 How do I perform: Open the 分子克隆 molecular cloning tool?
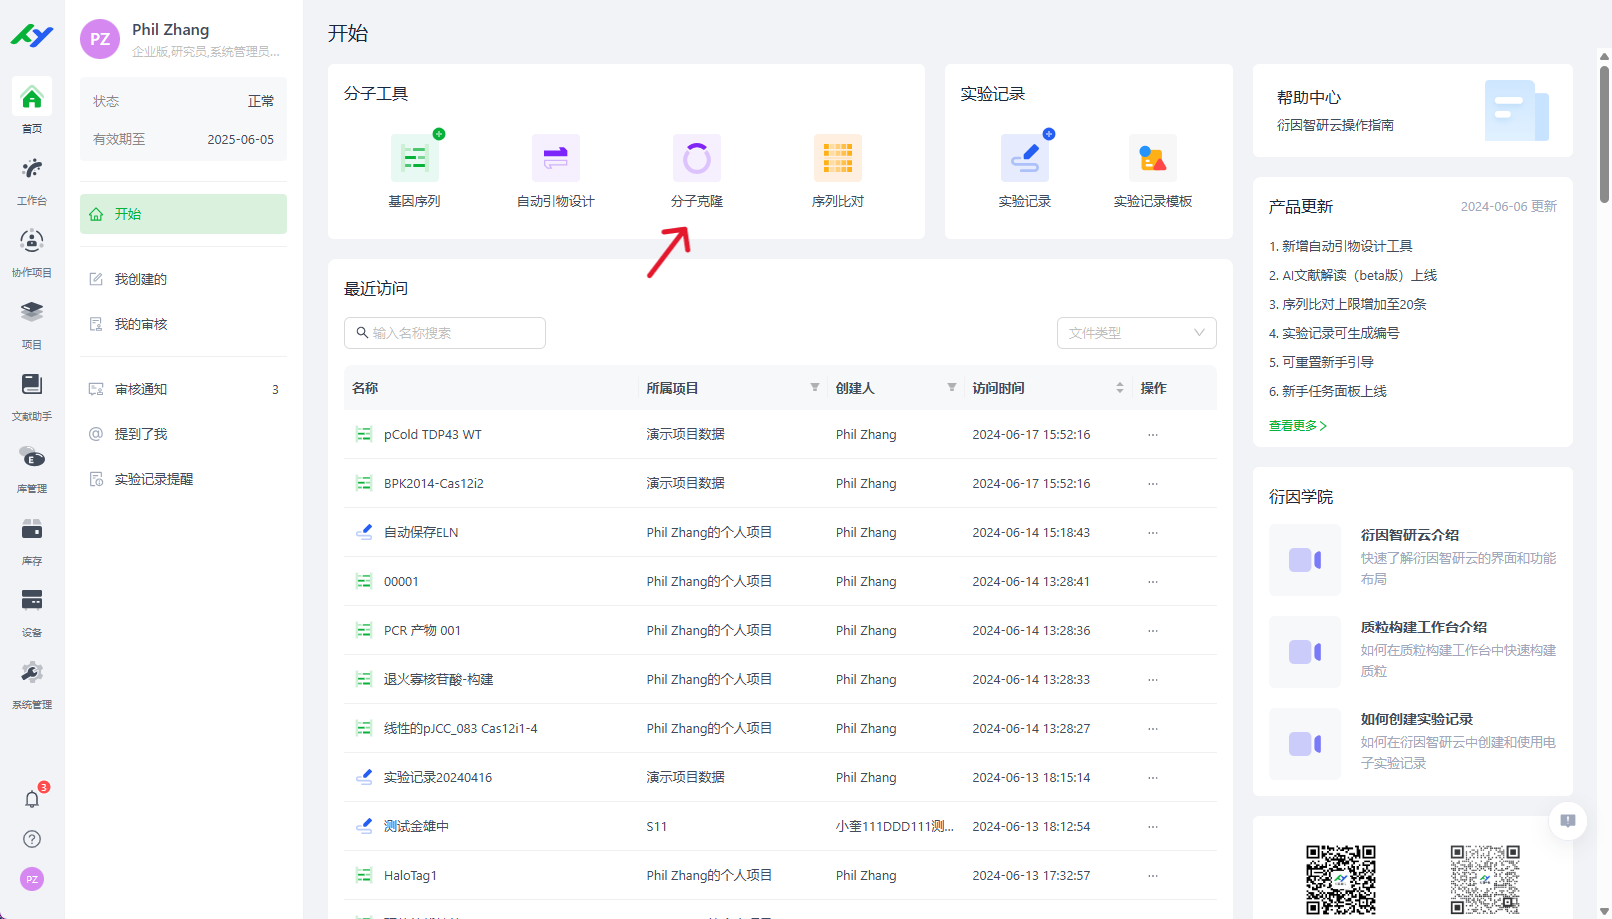tap(696, 159)
